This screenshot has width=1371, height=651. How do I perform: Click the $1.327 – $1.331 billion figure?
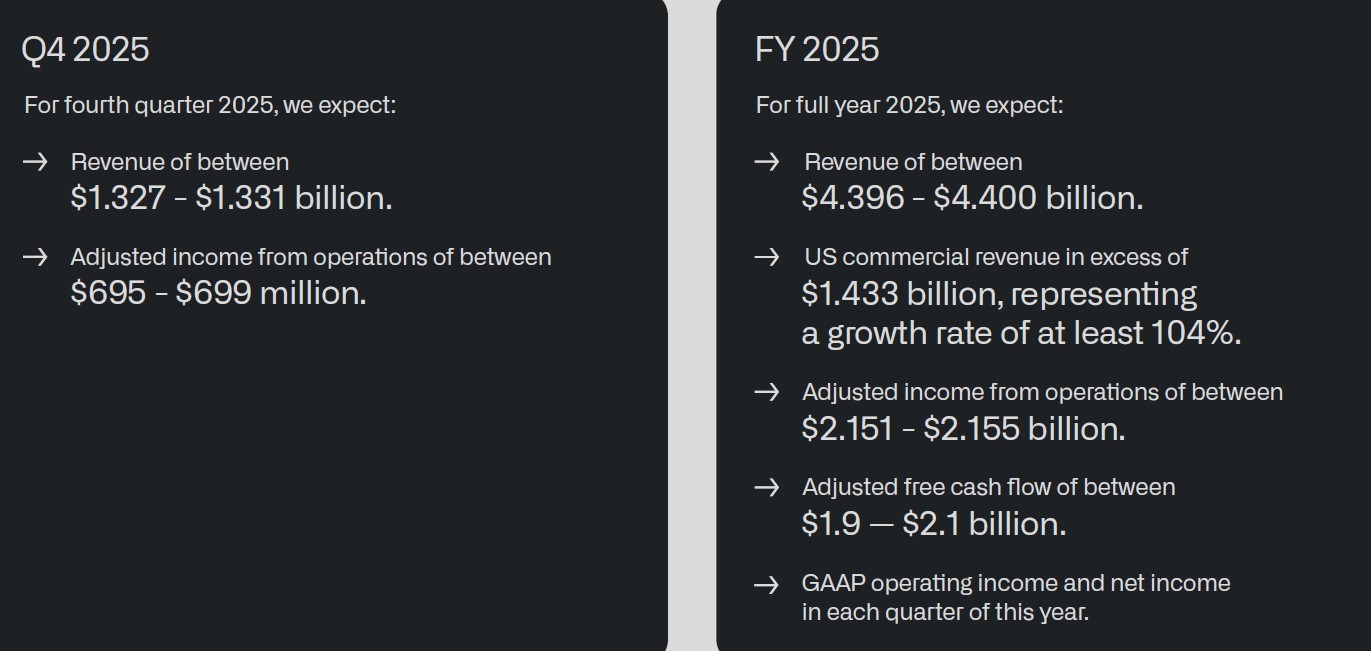click(231, 198)
